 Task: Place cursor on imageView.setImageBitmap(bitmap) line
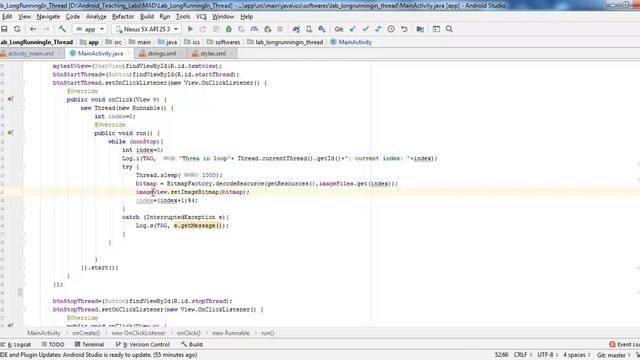pyautogui.click(x=192, y=192)
